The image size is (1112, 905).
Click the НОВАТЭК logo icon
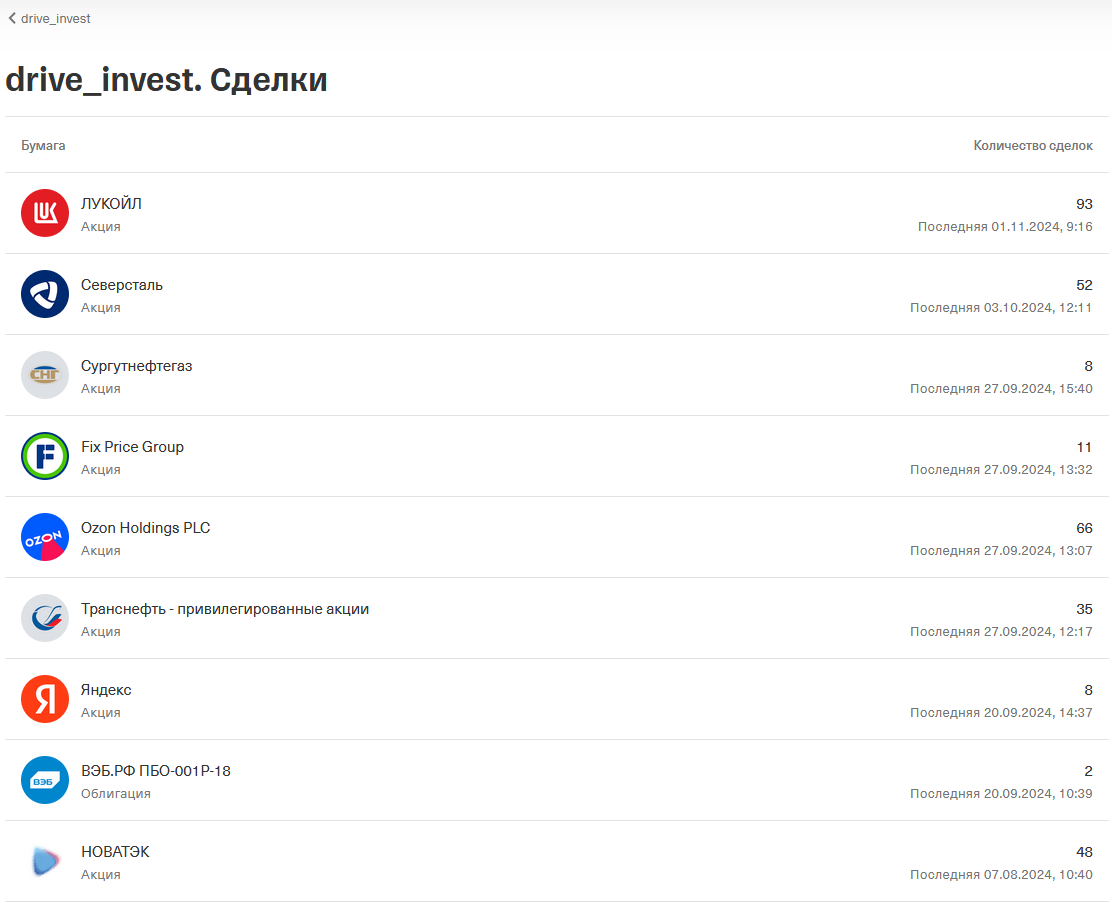(45, 861)
